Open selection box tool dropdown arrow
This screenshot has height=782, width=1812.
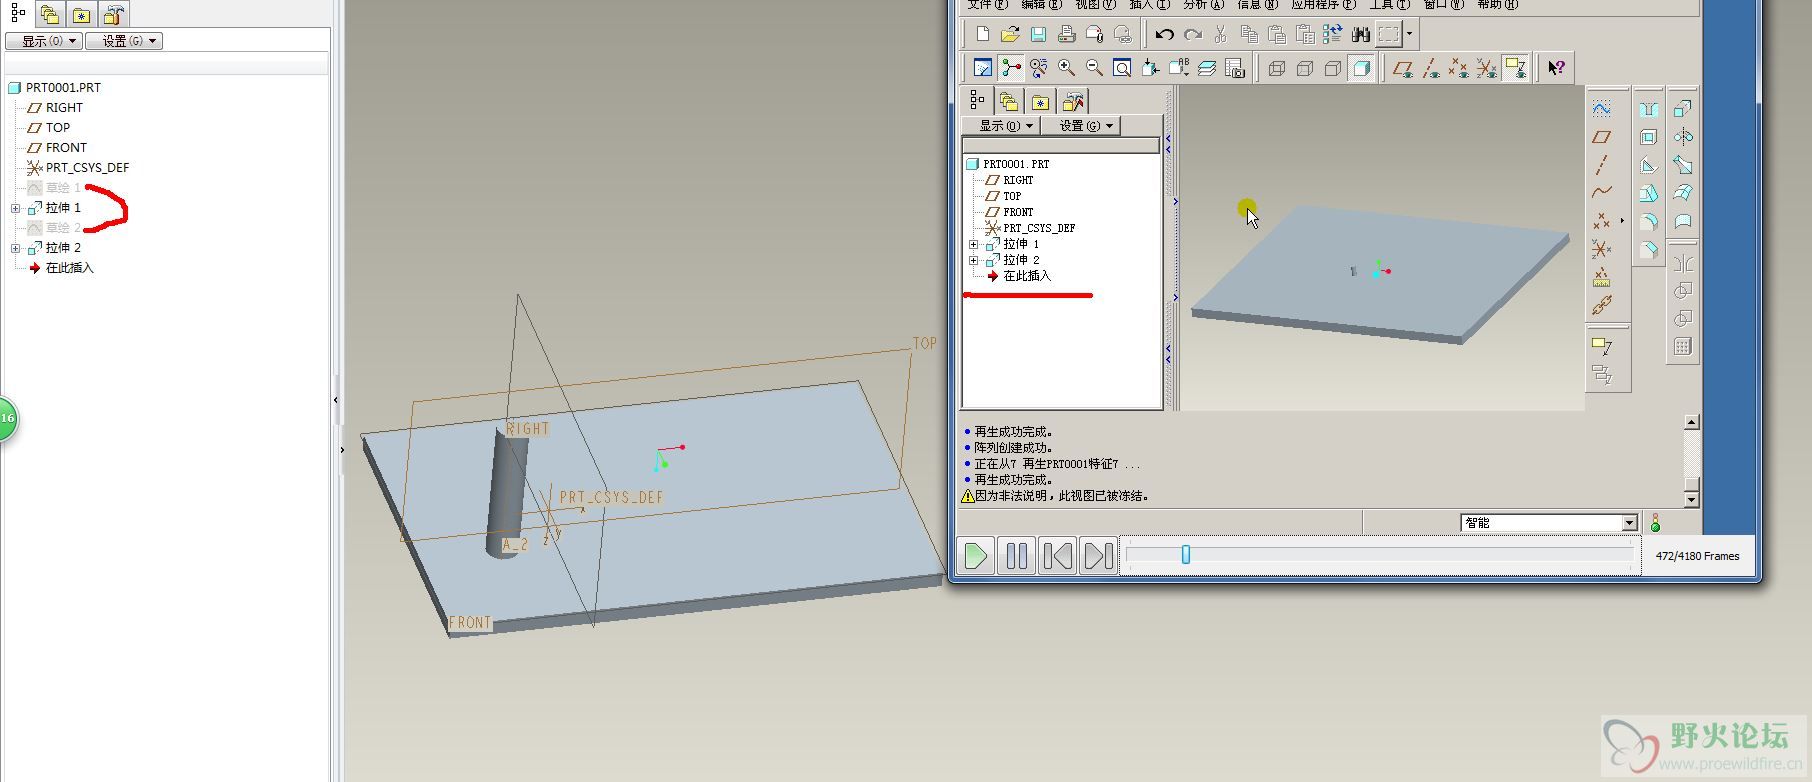1410,34
